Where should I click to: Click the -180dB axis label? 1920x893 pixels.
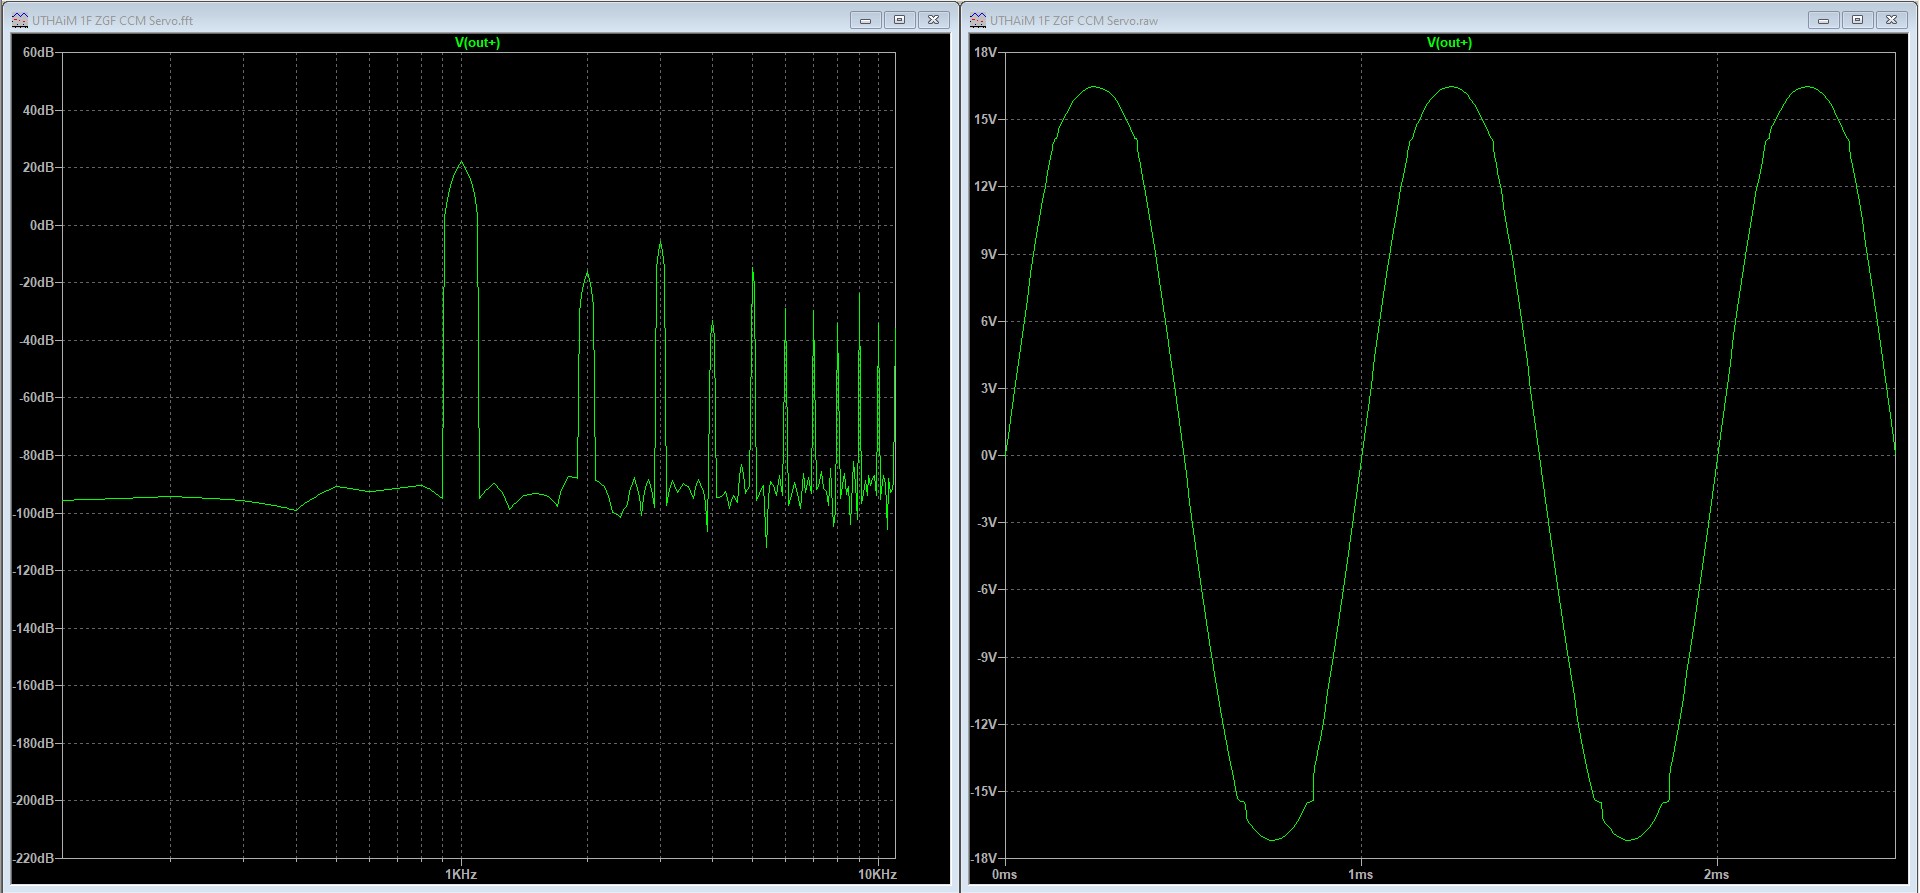(x=34, y=743)
